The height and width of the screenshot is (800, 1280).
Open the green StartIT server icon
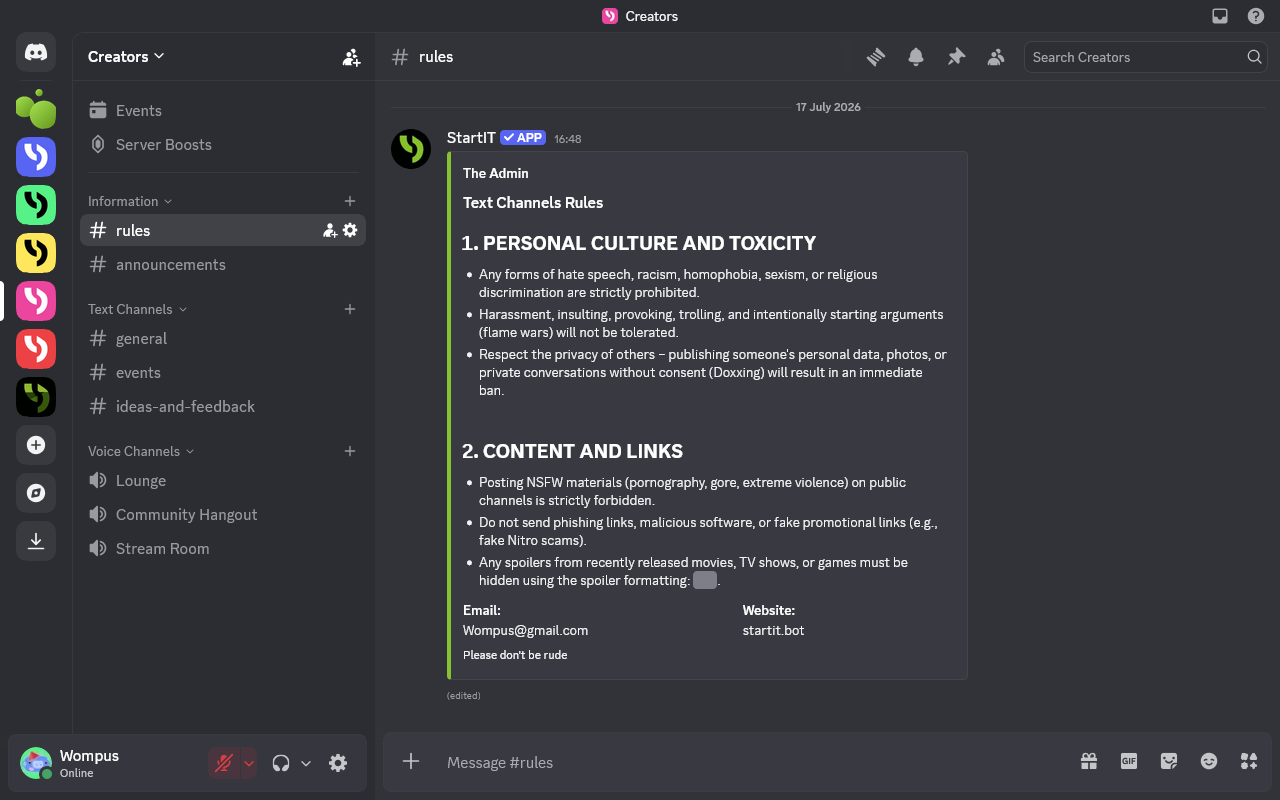pos(36,205)
